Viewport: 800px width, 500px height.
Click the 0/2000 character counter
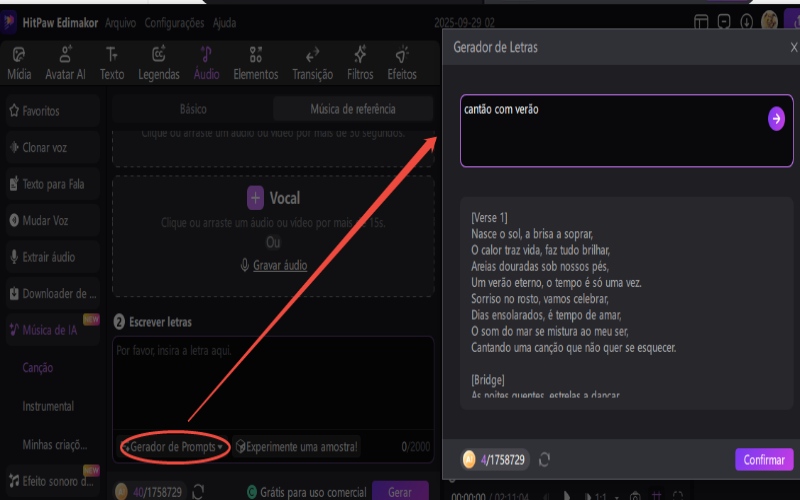coord(415,447)
